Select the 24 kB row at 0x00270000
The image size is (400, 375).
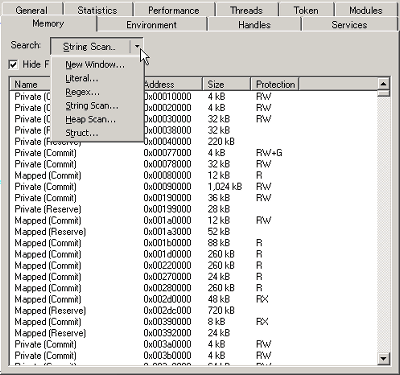point(194,277)
